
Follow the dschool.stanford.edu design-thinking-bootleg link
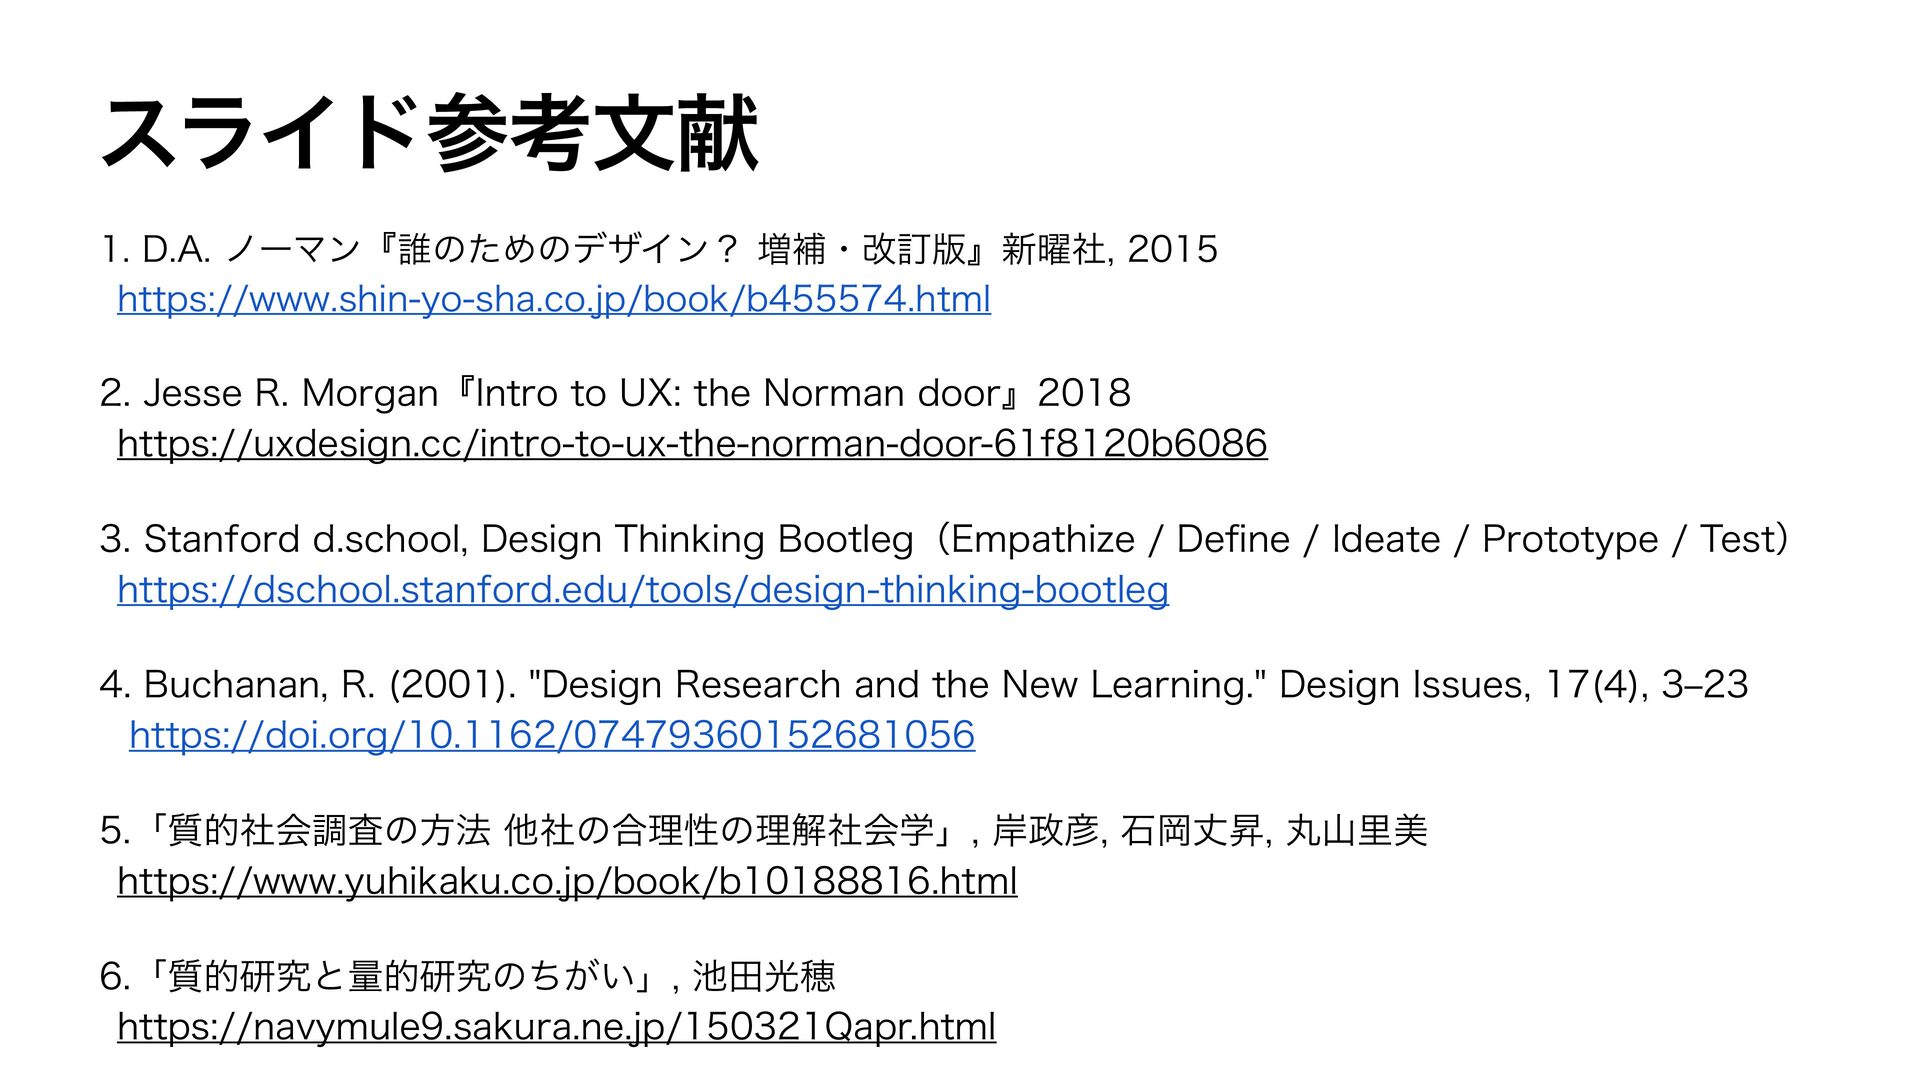pyautogui.click(x=643, y=589)
